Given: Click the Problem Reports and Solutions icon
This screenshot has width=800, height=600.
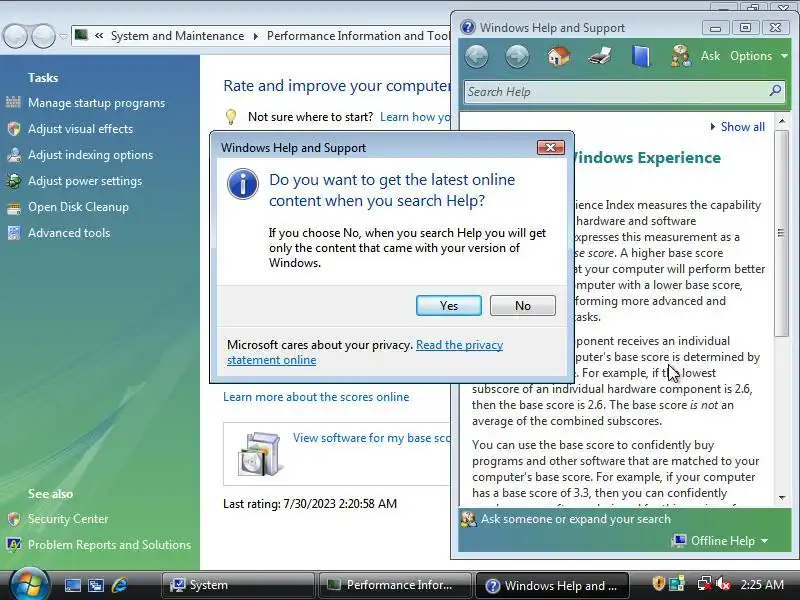Looking at the screenshot, I should click(x=14, y=545).
